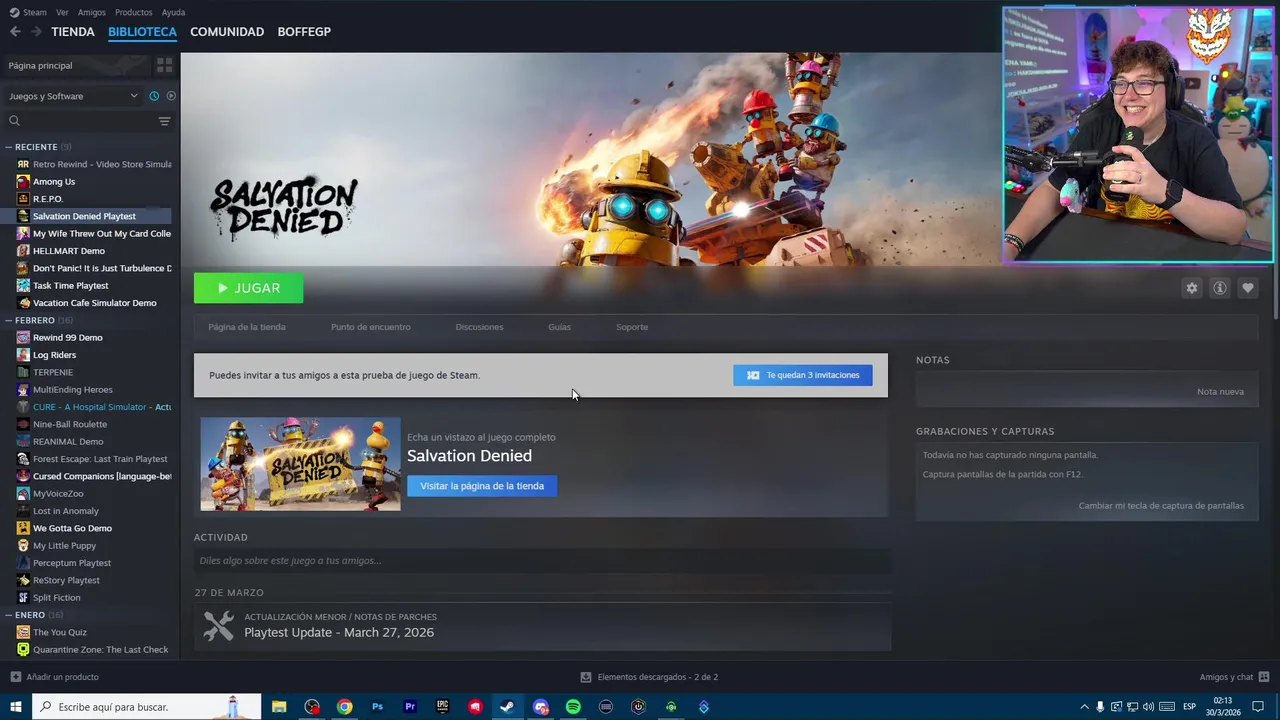Open Google Chrome from the taskbar

pos(344,707)
